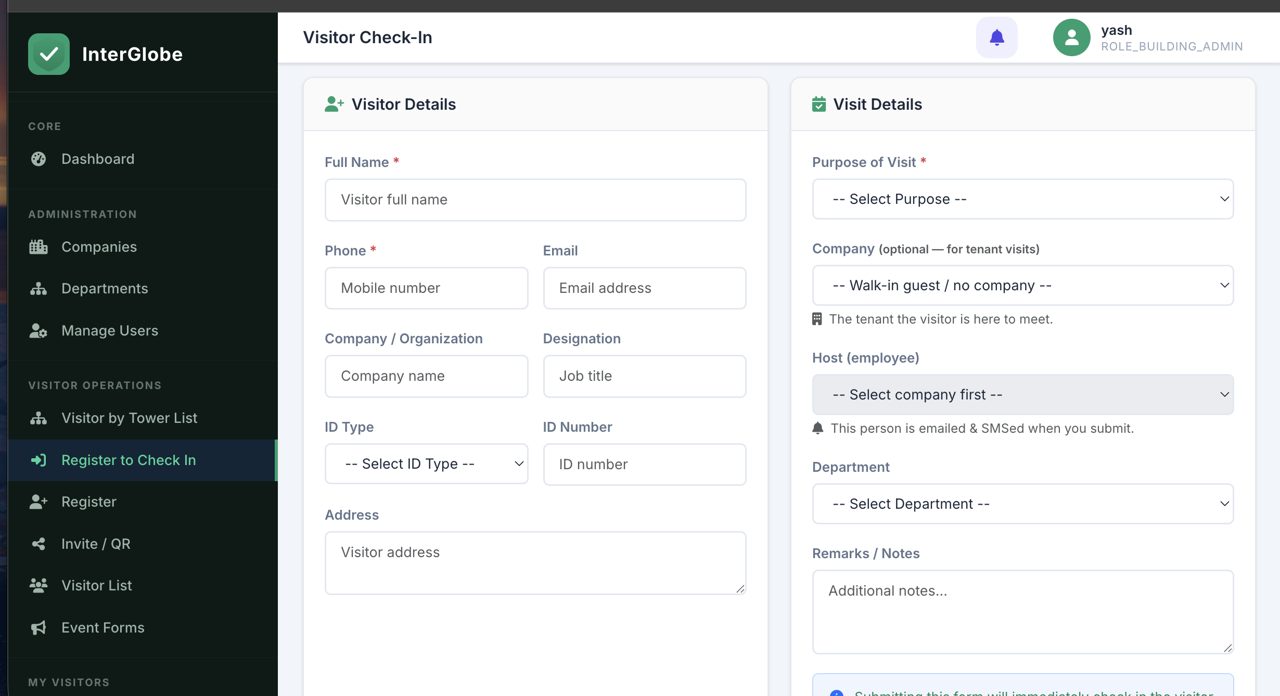This screenshot has width=1280, height=696.
Task: Open the Register sidebar item
Action: point(143,502)
